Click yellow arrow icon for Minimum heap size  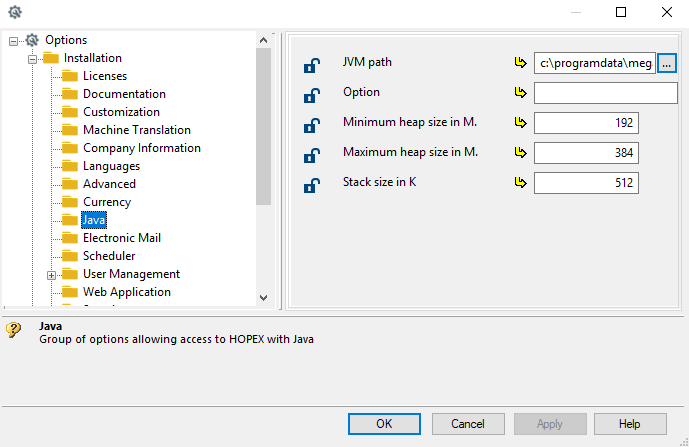[520, 122]
